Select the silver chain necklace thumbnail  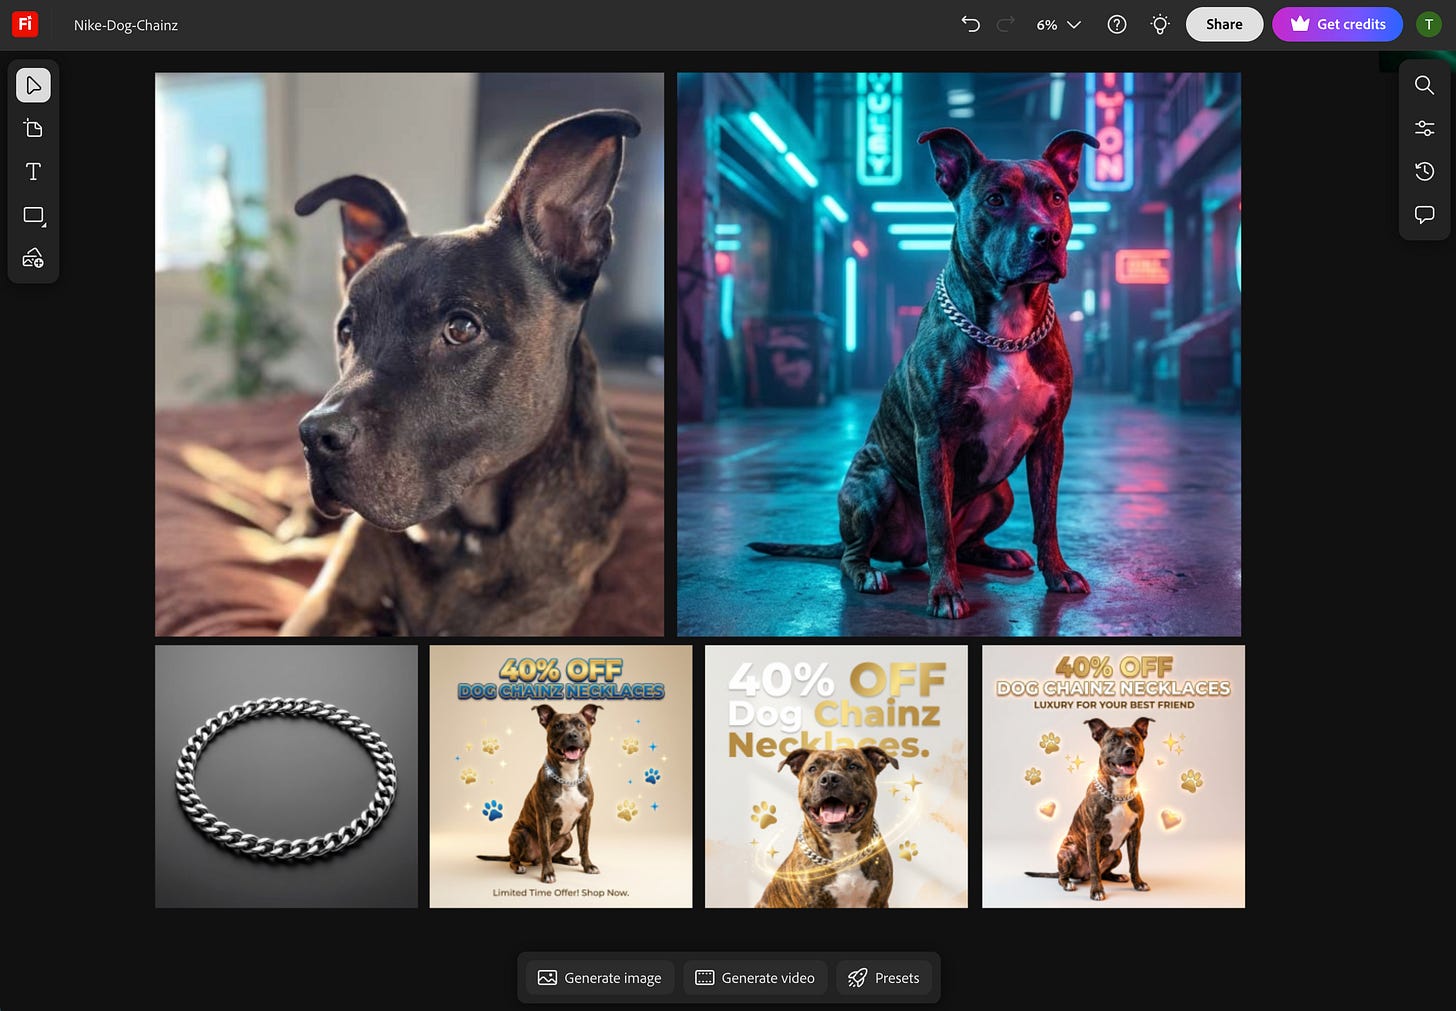click(286, 776)
